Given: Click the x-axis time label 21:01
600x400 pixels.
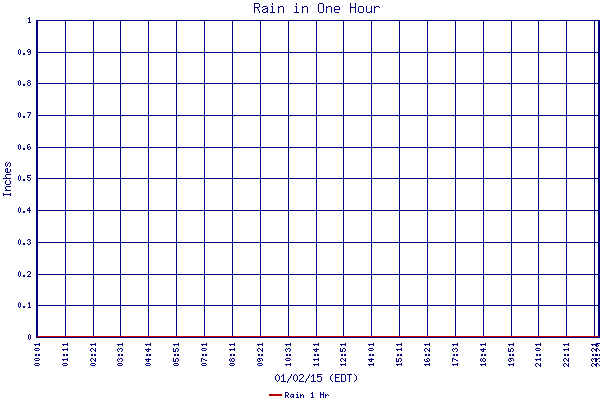Looking at the screenshot, I should pyautogui.click(x=539, y=354).
